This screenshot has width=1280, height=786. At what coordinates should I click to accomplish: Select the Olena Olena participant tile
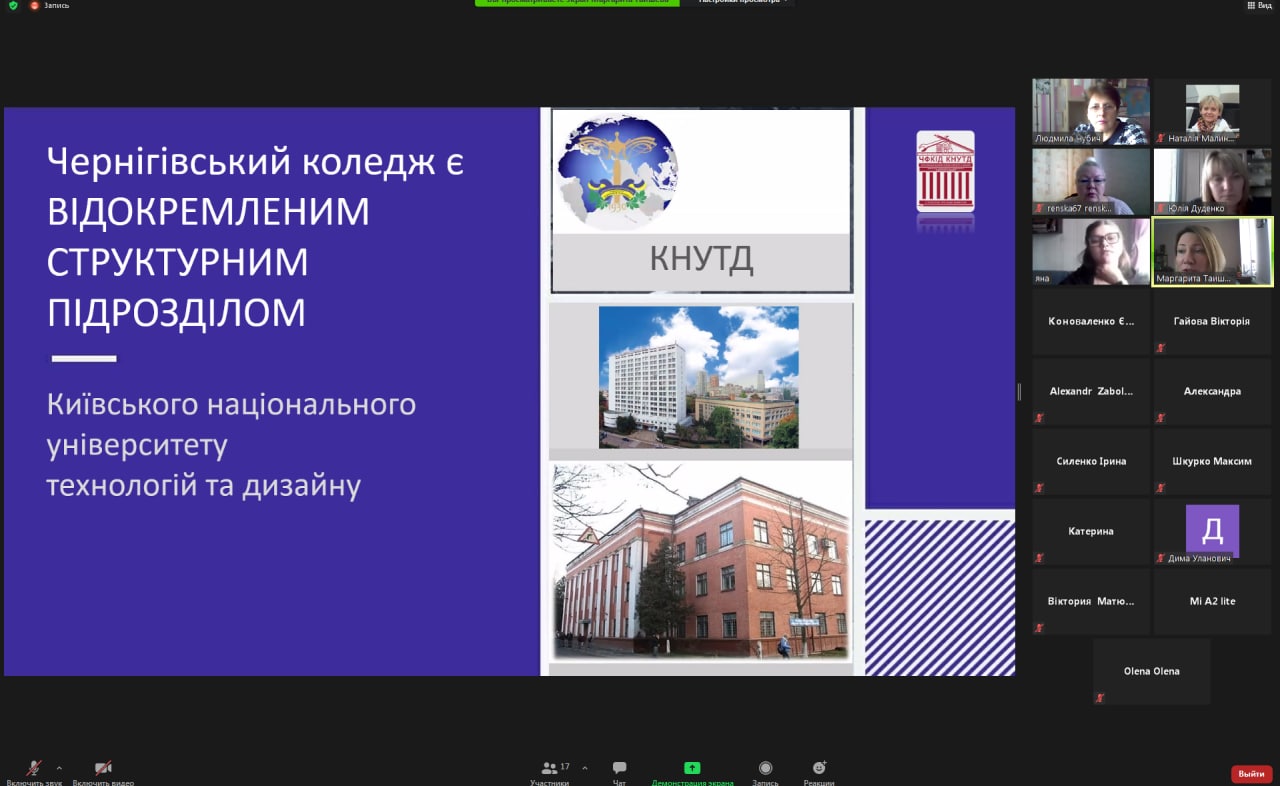(1151, 671)
